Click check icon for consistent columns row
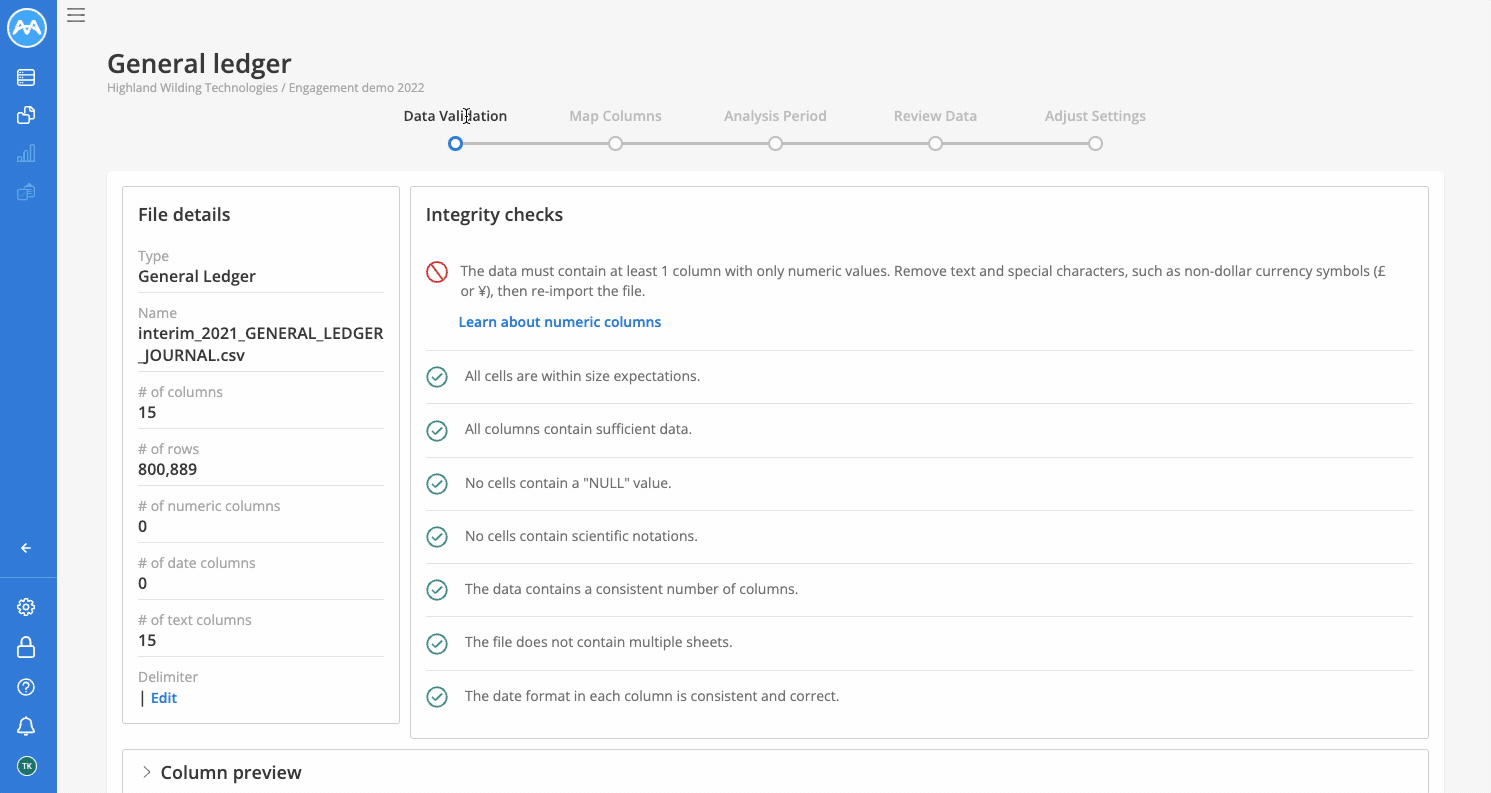Viewport: 1491px width, 793px height. [437, 590]
